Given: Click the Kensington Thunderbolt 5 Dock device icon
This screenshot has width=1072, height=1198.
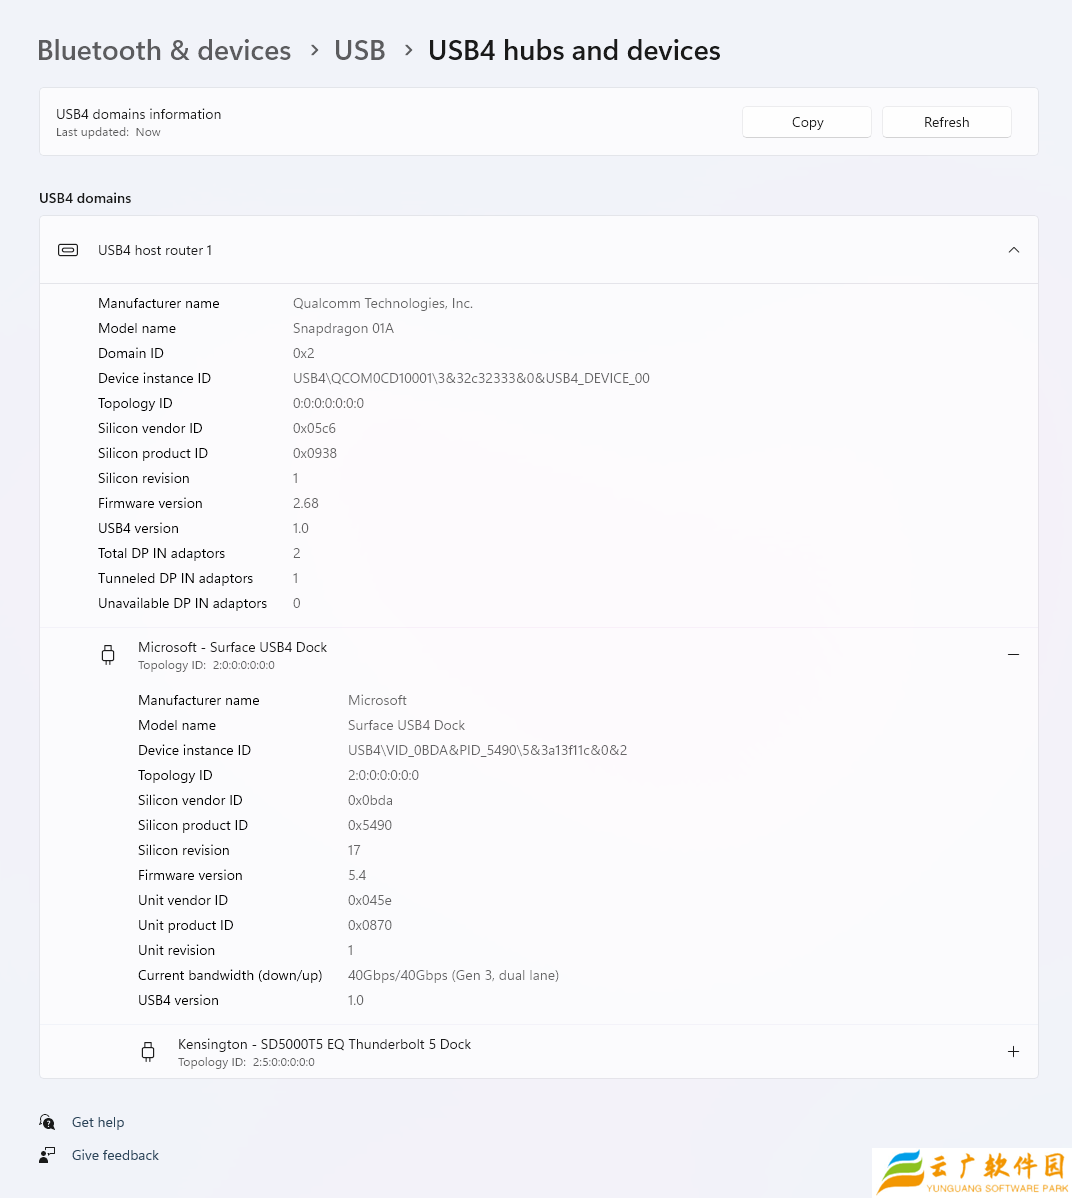Looking at the screenshot, I should 148,1052.
